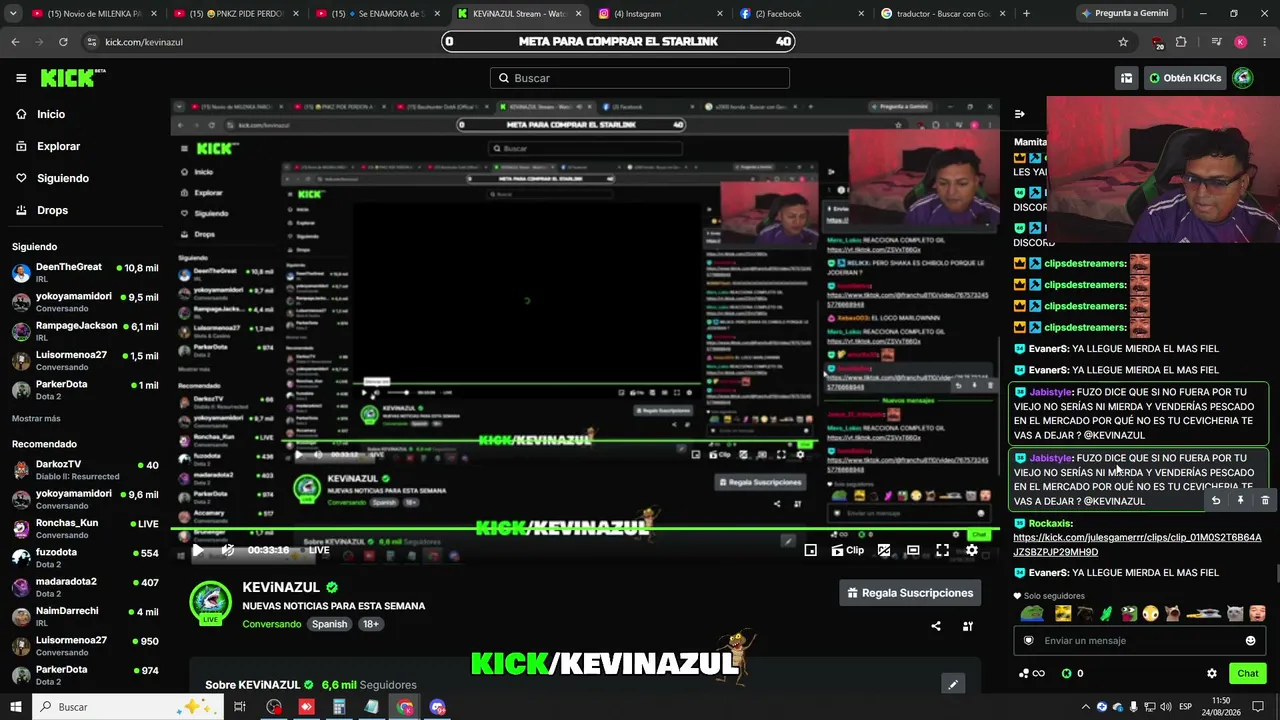Image resolution: width=1280 pixels, height=720 pixels.
Task: Open the channel actions icon beside share
Action: point(968,626)
